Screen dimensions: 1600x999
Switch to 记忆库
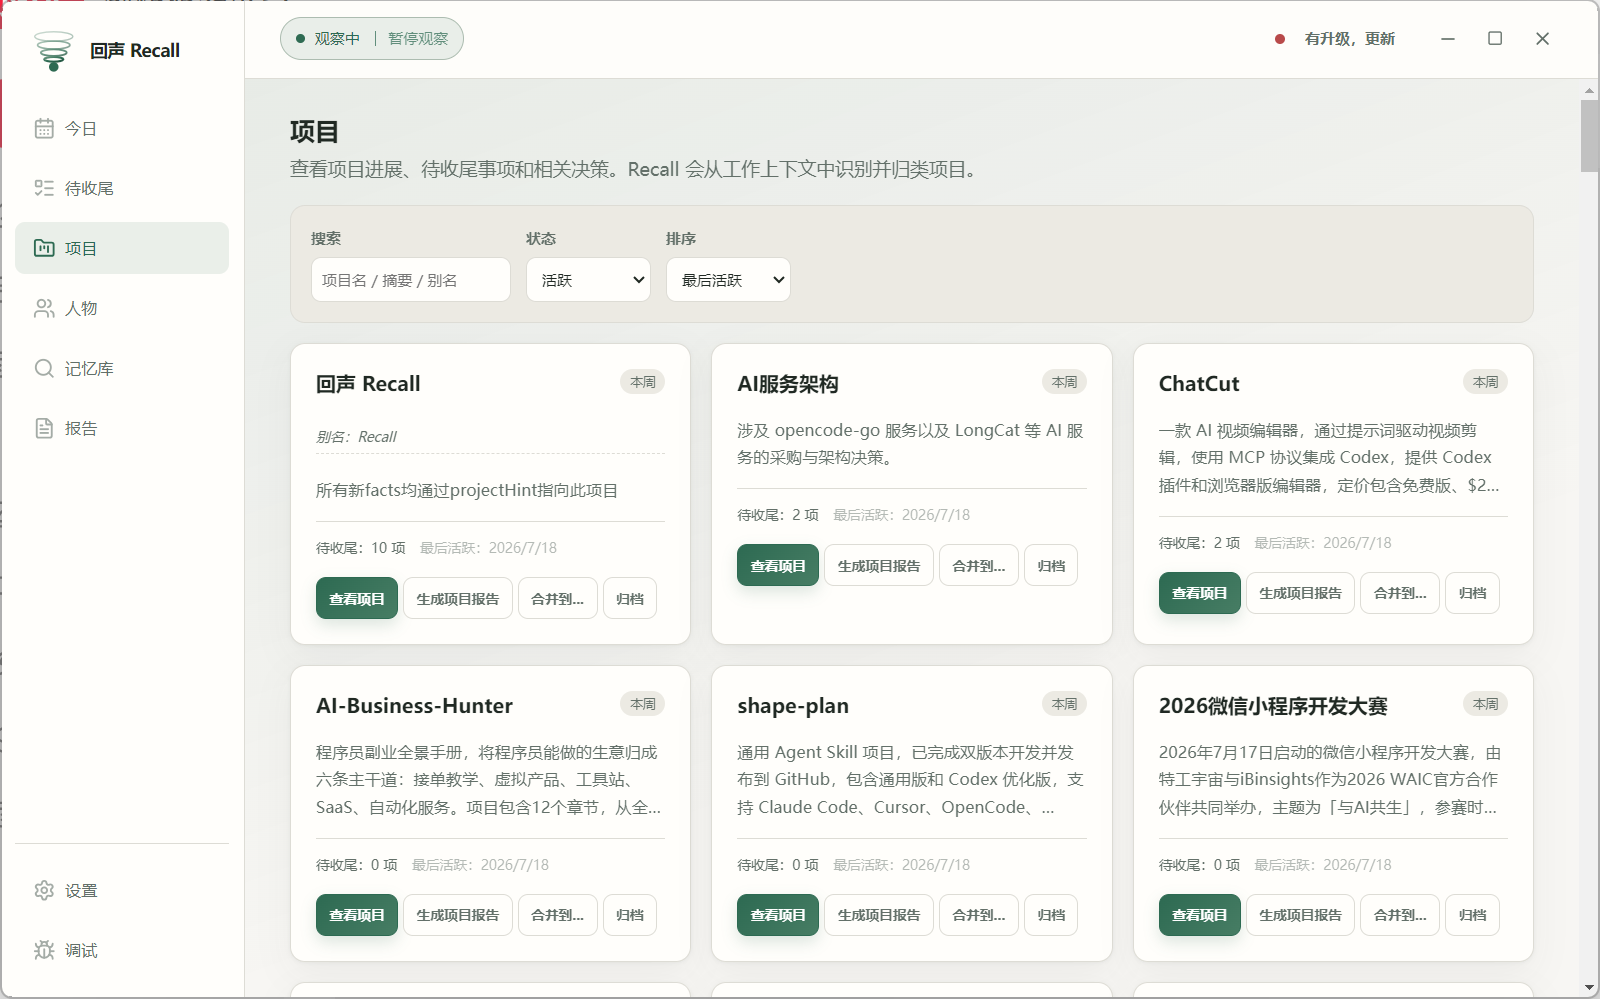122,368
